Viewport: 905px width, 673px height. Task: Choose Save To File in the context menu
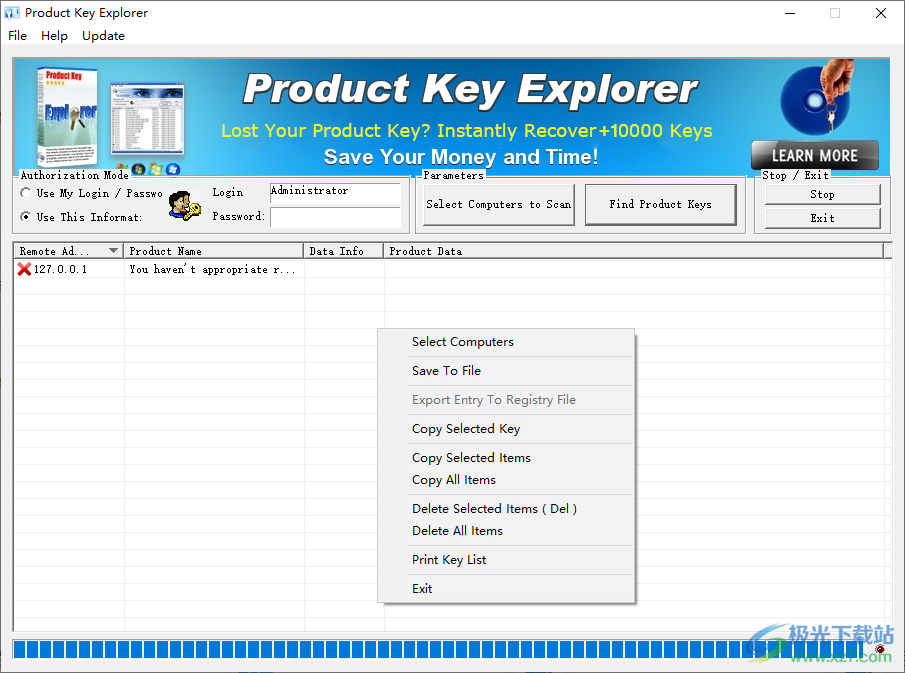click(x=506, y=371)
